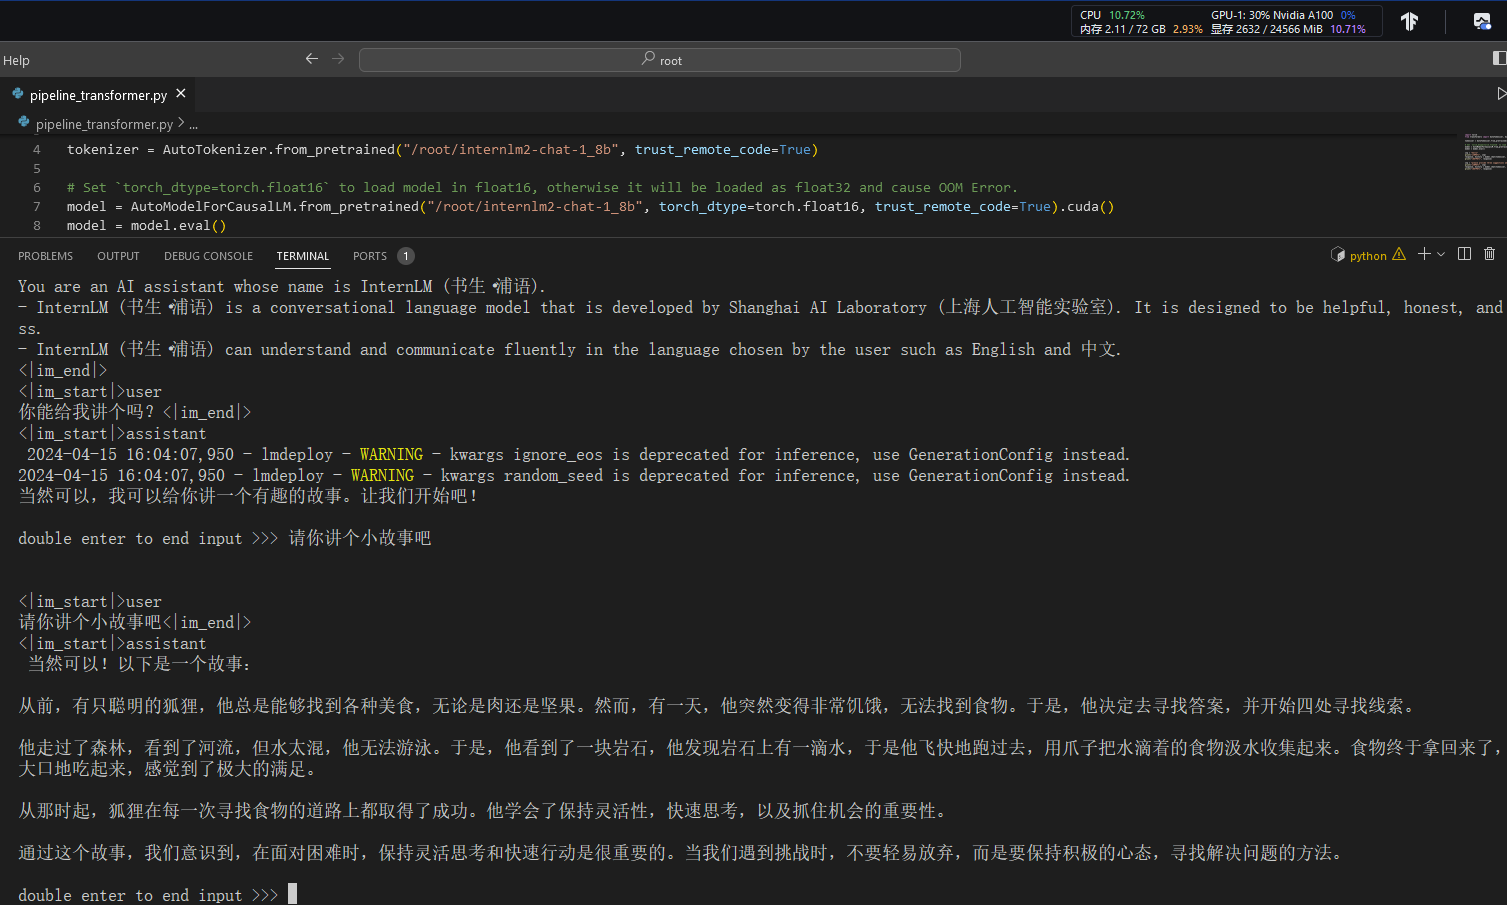The height and width of the screenshot is (905, 1507).
Task: Kill terminal with the trash icon
Action: click(x=1489, y=254)
